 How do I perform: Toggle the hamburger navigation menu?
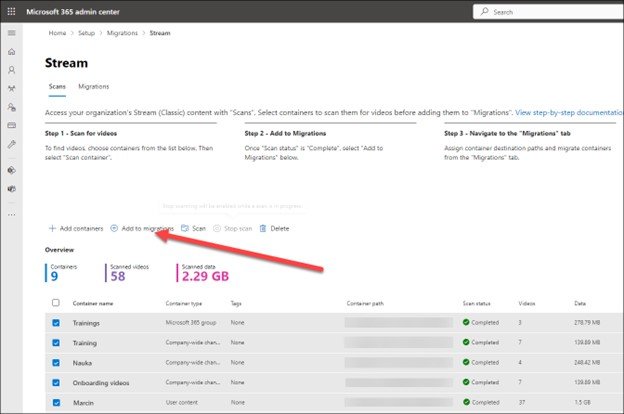click(12, 33)
